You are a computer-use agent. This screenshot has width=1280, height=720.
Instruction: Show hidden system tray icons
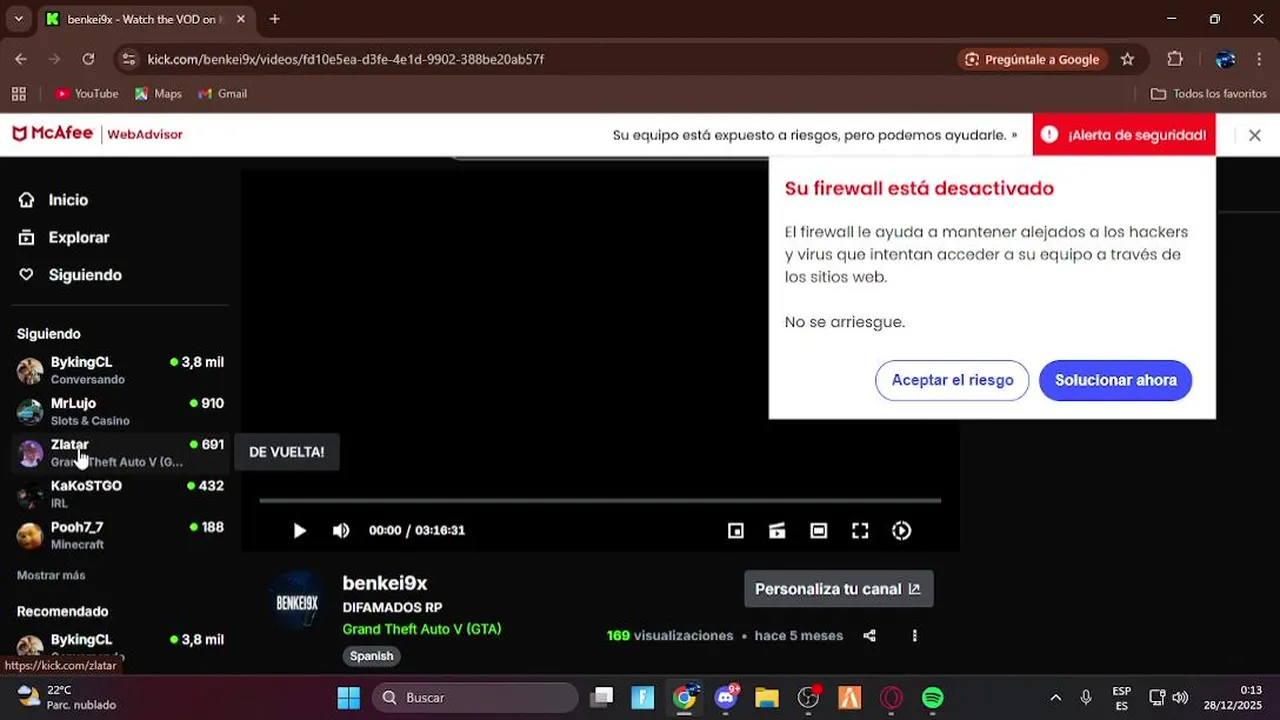1055,698
